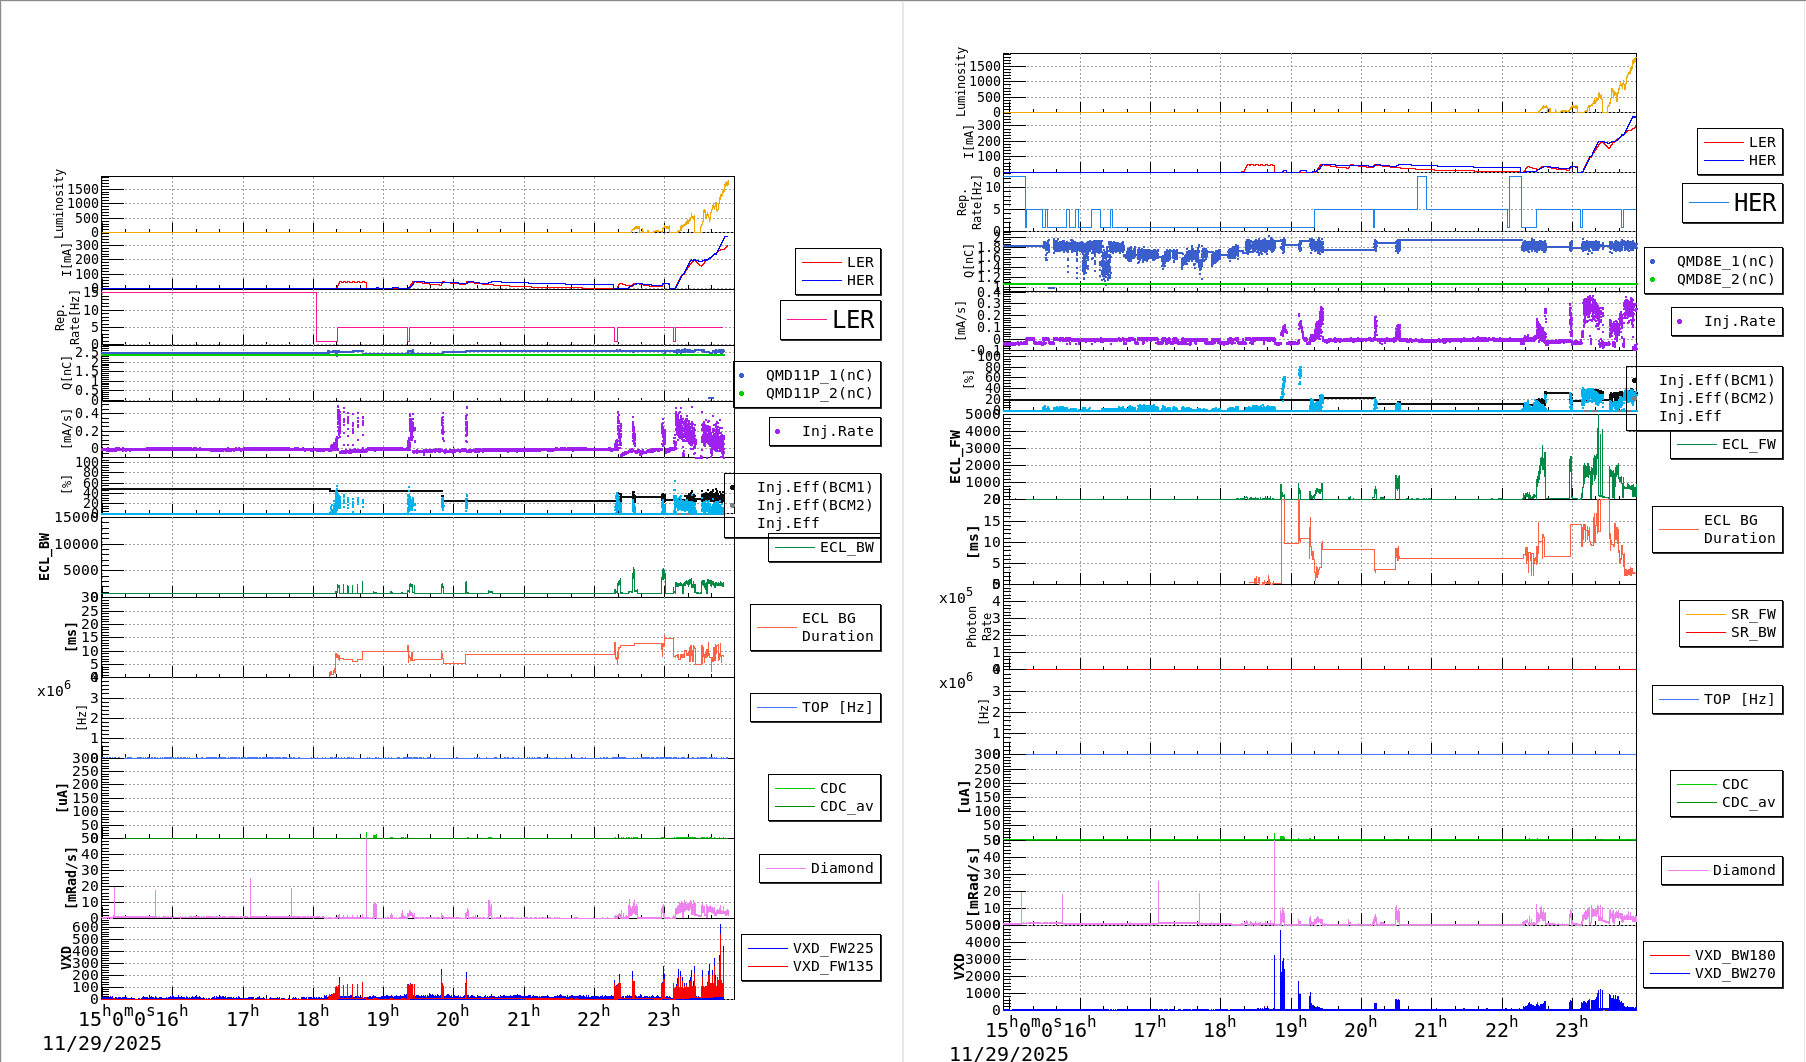Click the 23h tick on the HER time axis
The image size is (1806, 1062).
pos(1570,1029)
